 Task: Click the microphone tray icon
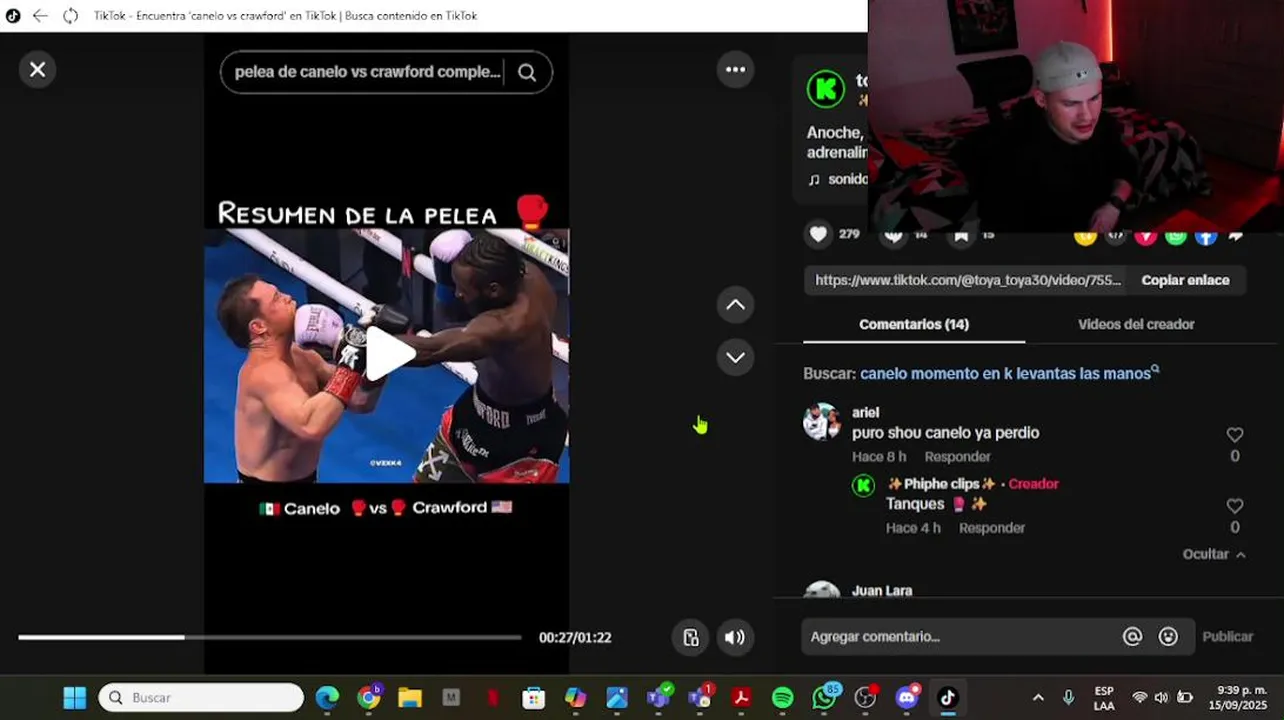tap(1068, 698)
